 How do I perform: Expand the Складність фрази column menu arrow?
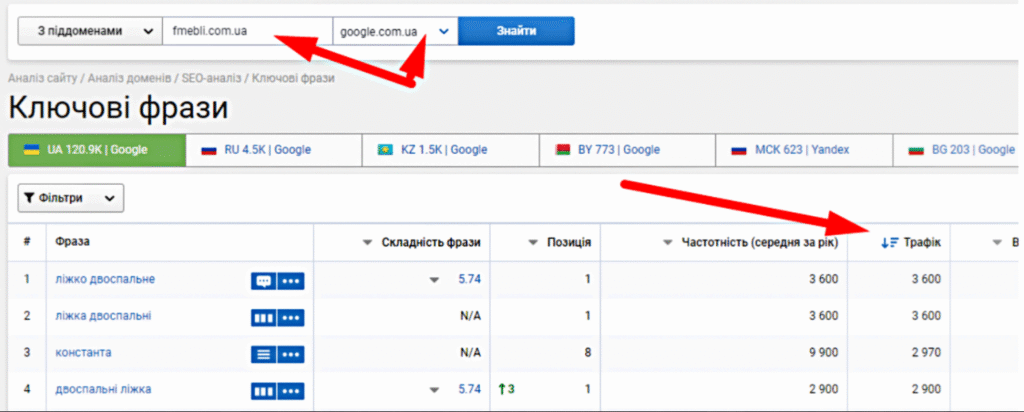[x=368, y=242]
